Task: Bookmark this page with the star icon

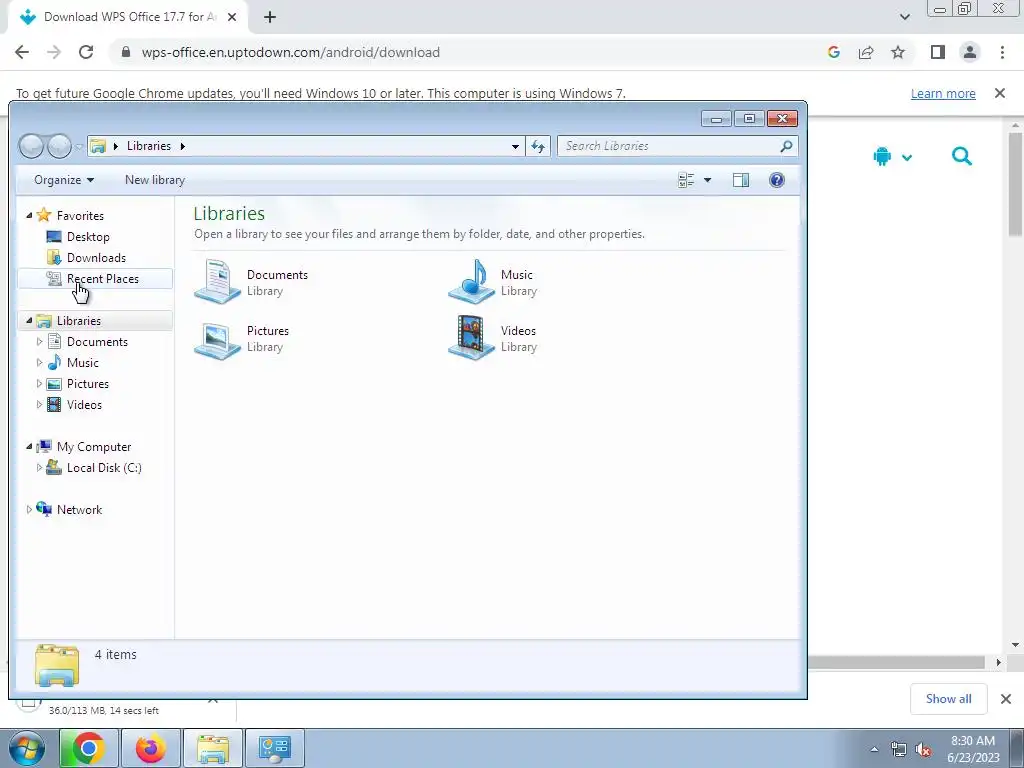Action: [x=898, y=52]
